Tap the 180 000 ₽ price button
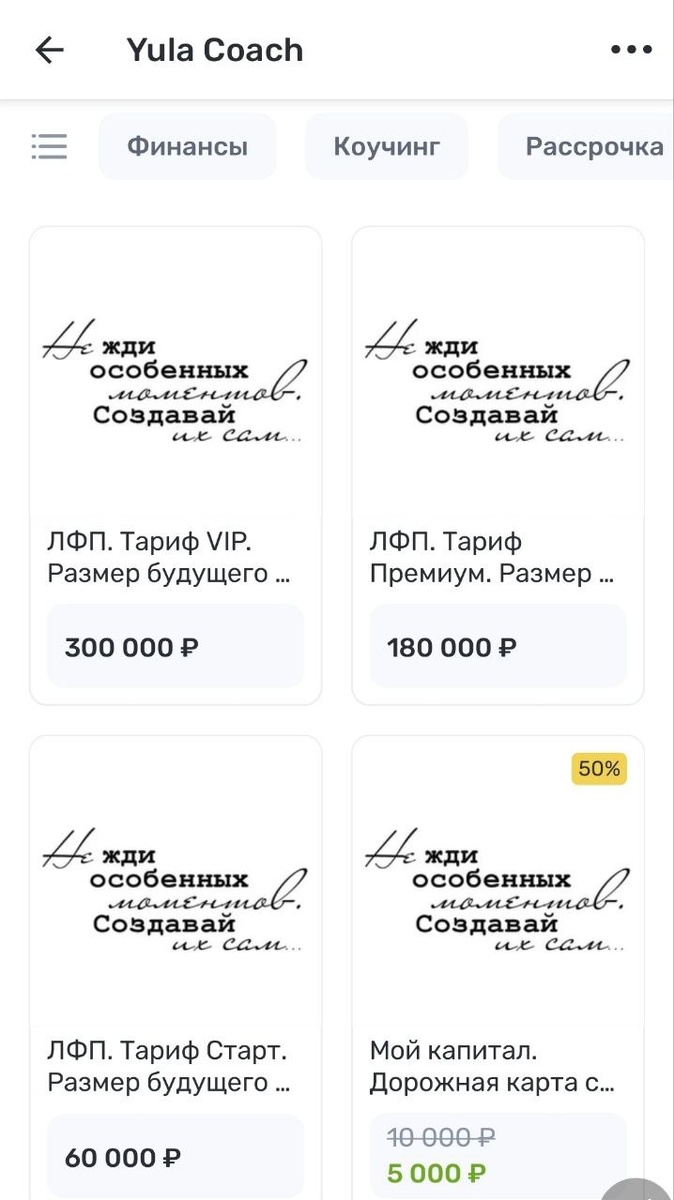Viewport: 674px width, 1200px height. pos(498,647)
